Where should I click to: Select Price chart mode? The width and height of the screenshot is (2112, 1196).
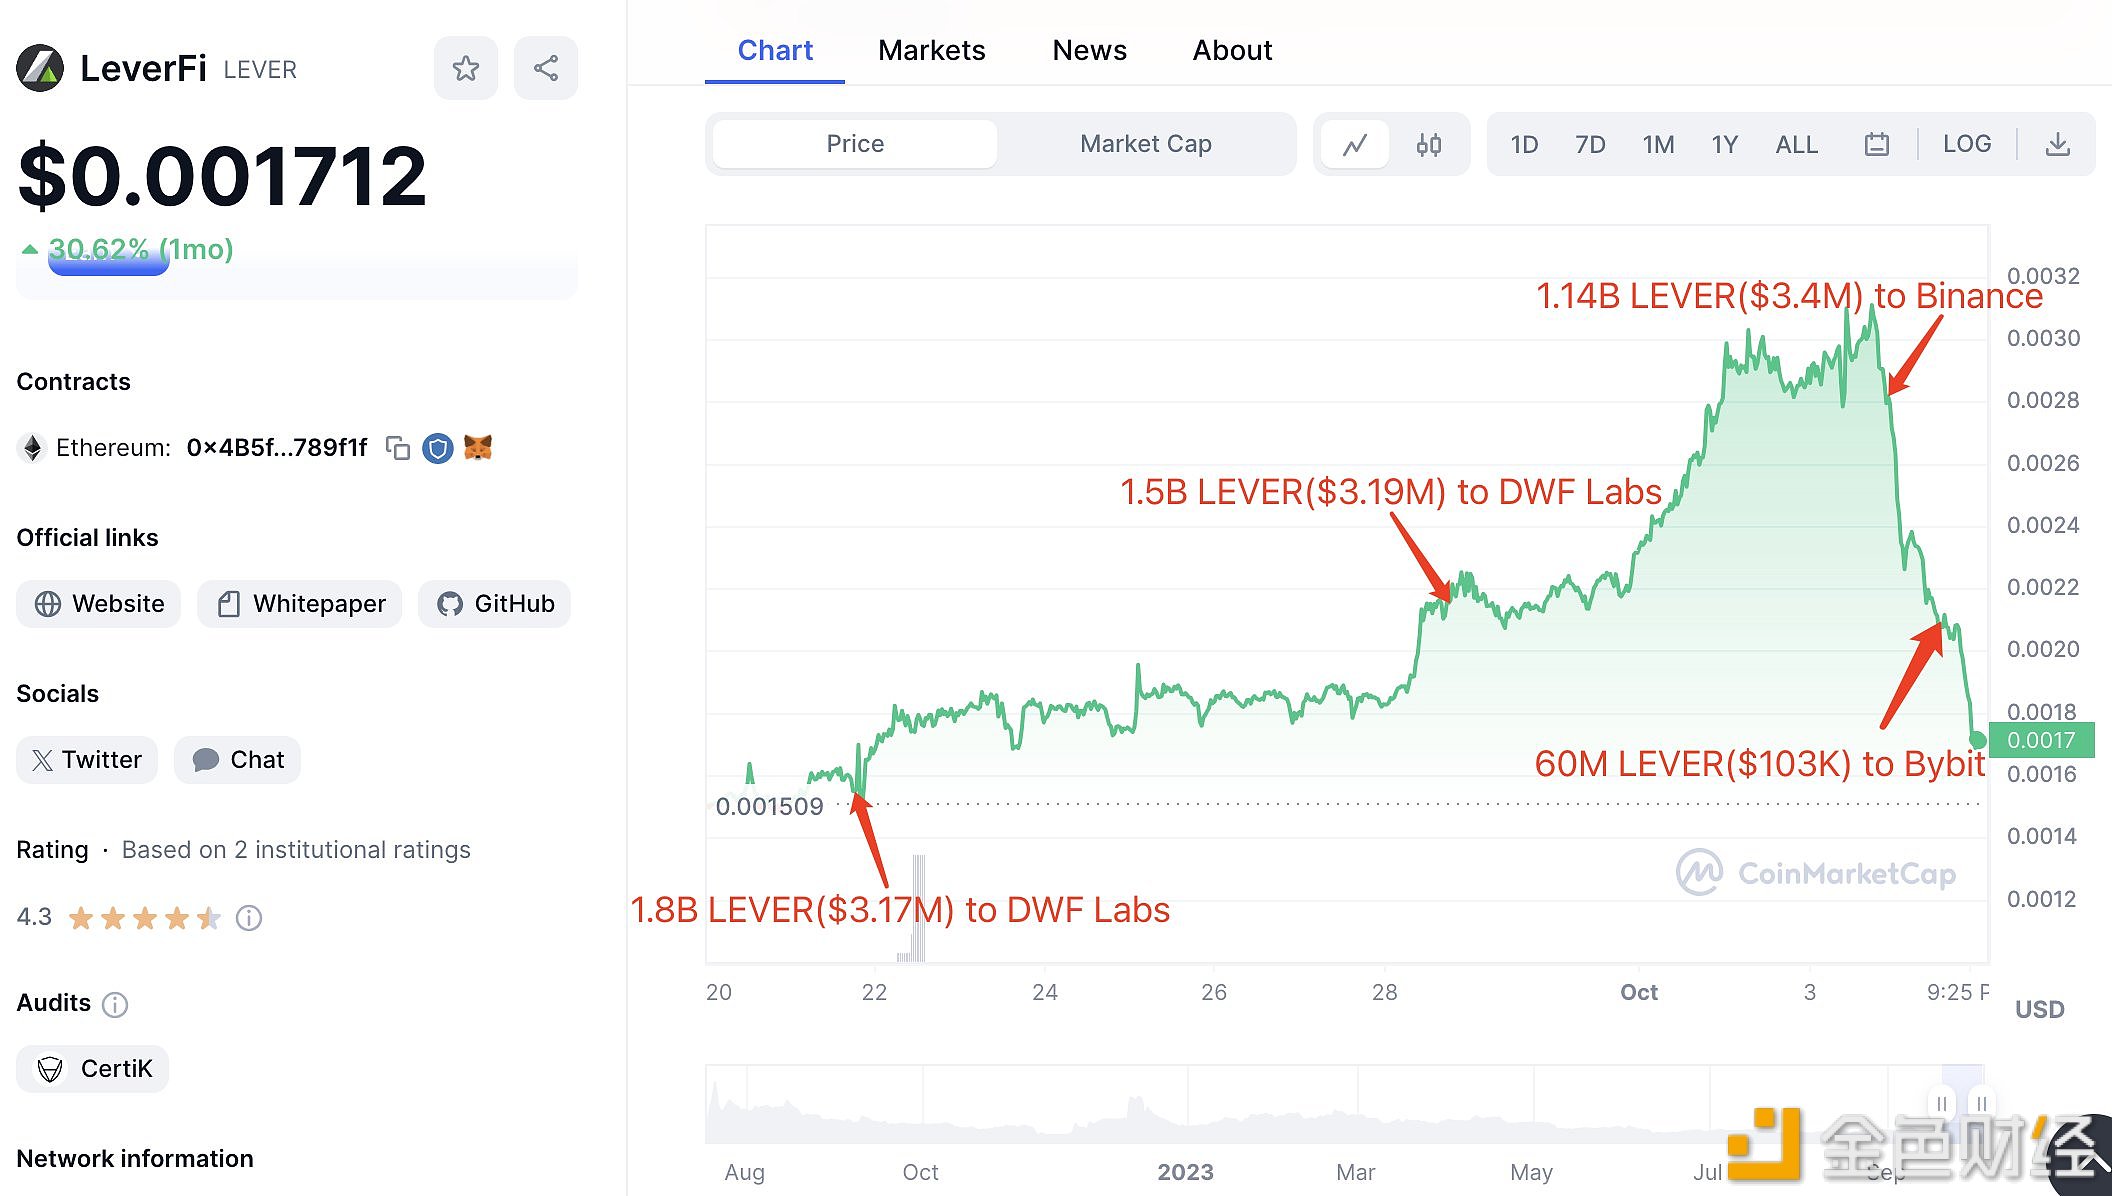click(855, 144)
